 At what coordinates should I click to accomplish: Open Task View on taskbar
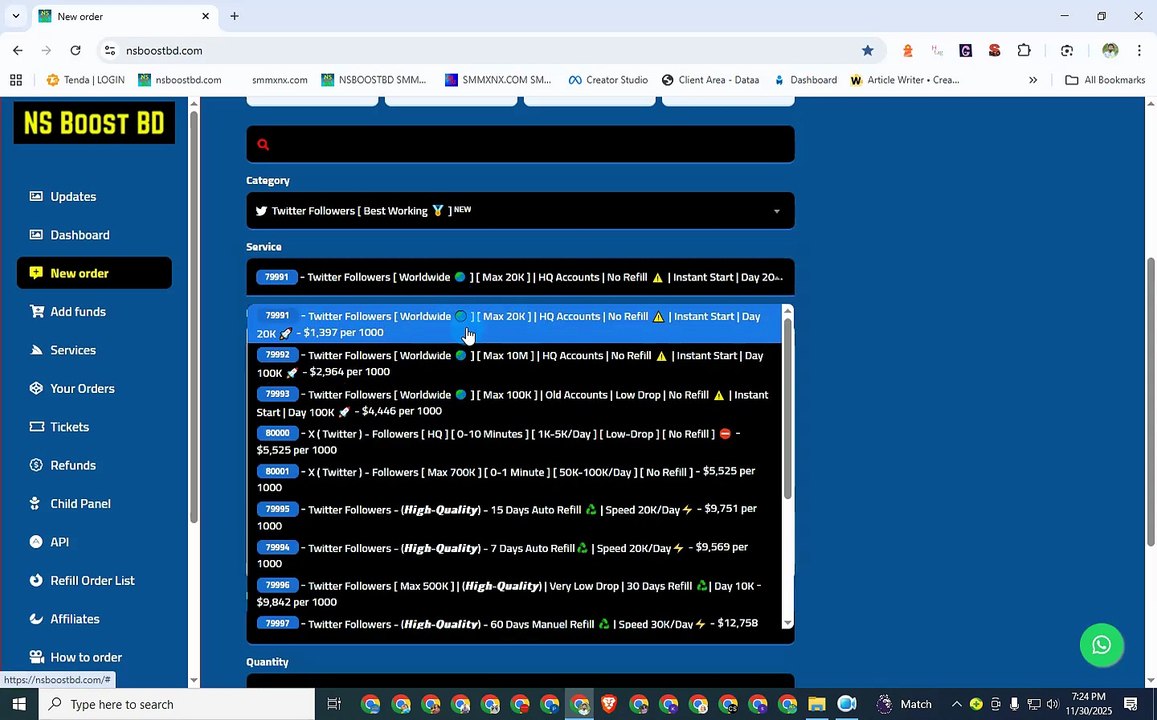(334, 705)
